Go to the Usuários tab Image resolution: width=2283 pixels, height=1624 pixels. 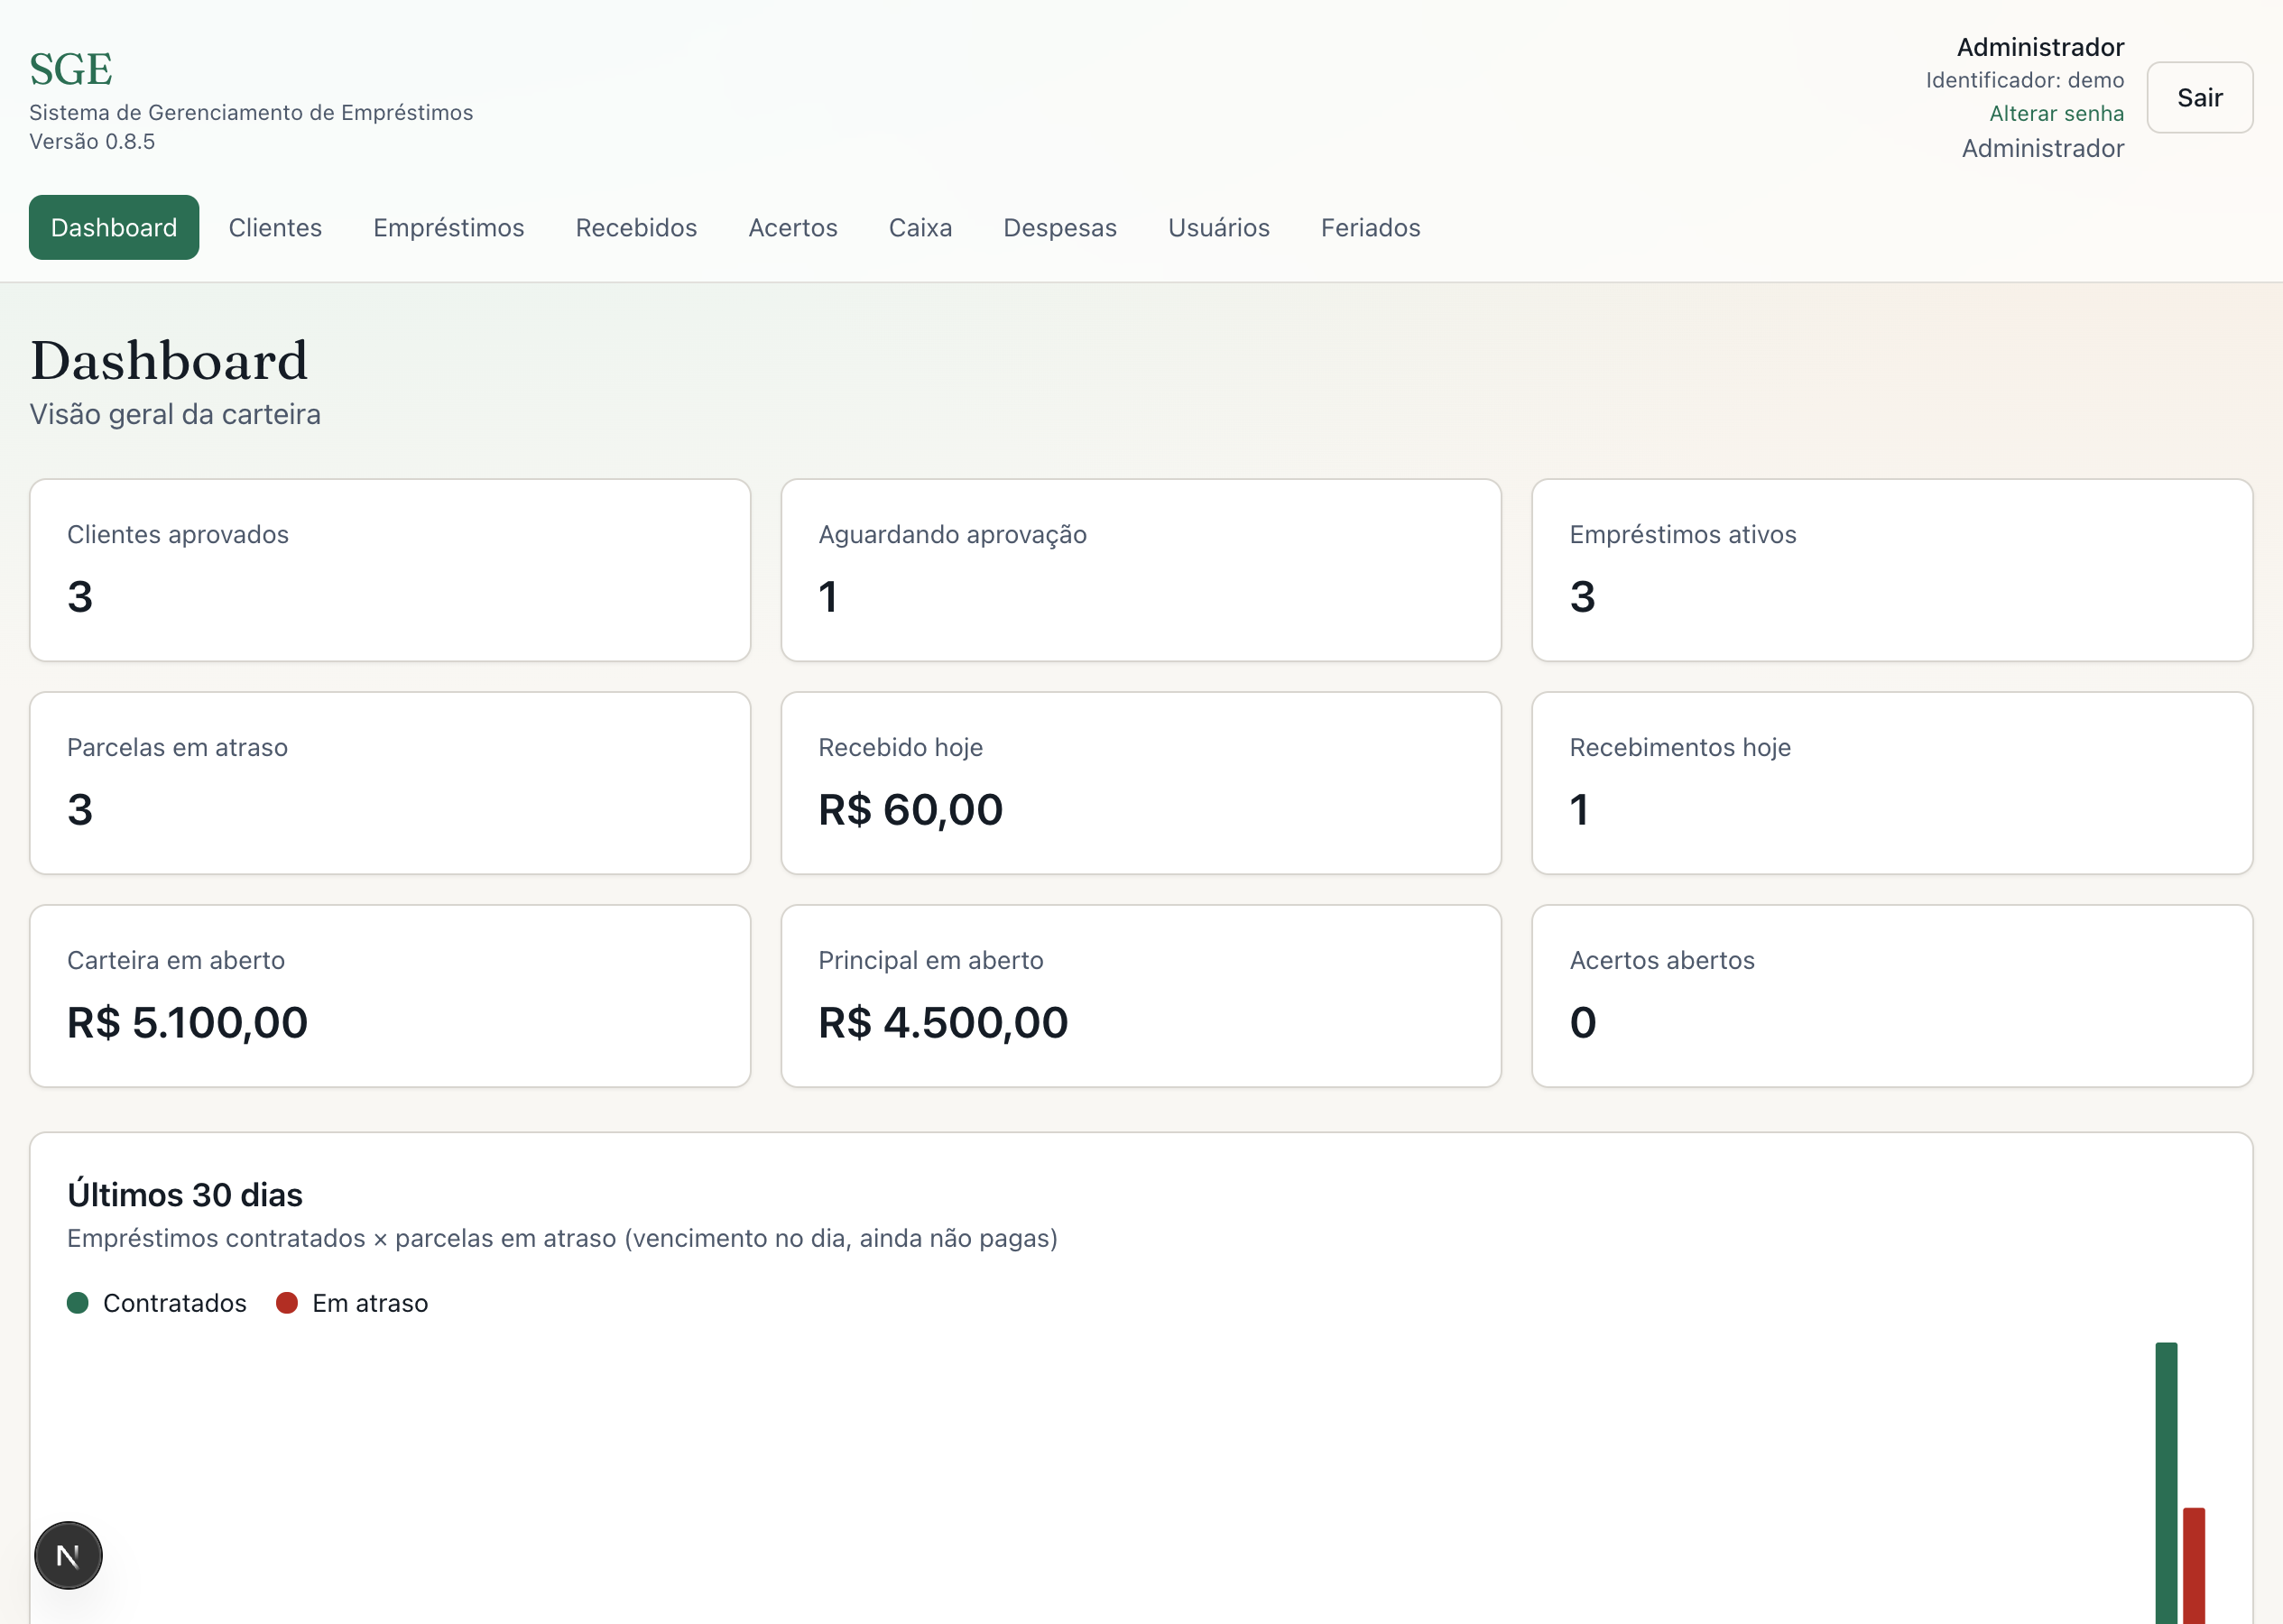pyautogui.click(x=1219, y=227)
